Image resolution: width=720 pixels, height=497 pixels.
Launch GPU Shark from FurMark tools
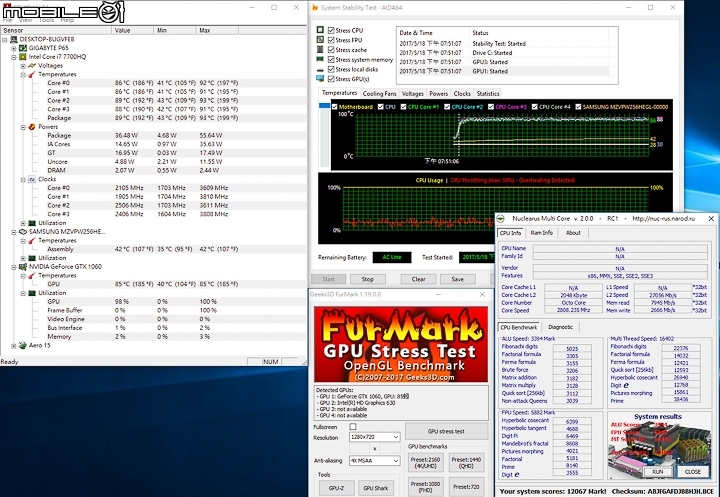click(x=376, y=488)
